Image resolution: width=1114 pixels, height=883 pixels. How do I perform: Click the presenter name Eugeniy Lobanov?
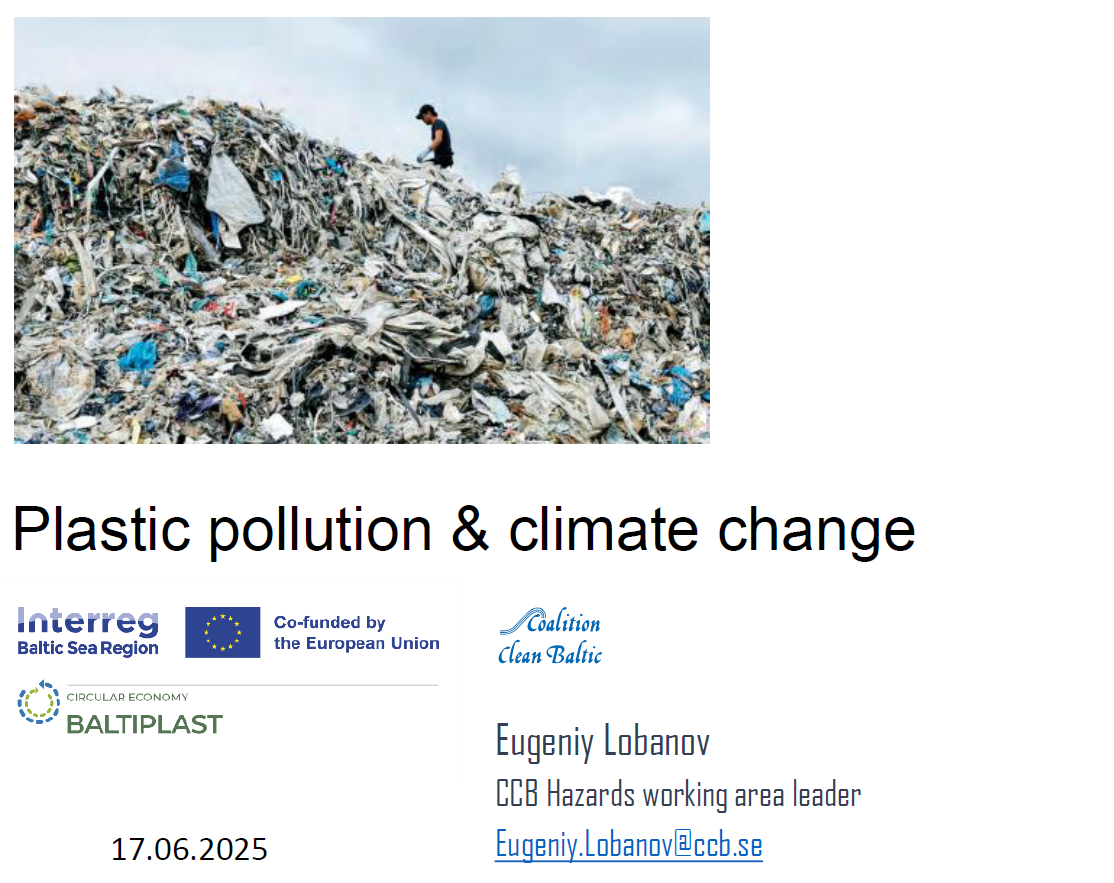click(602, 742)
